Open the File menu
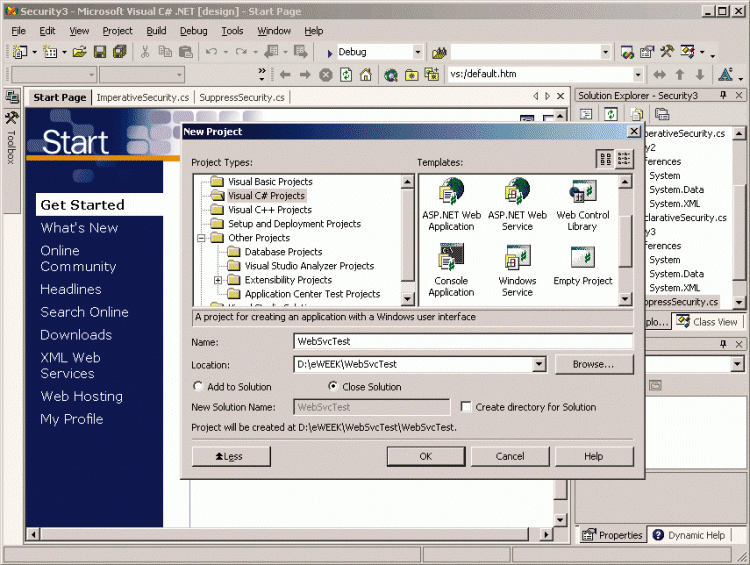Viewport: 750px width, 565px height. (18, 31)
